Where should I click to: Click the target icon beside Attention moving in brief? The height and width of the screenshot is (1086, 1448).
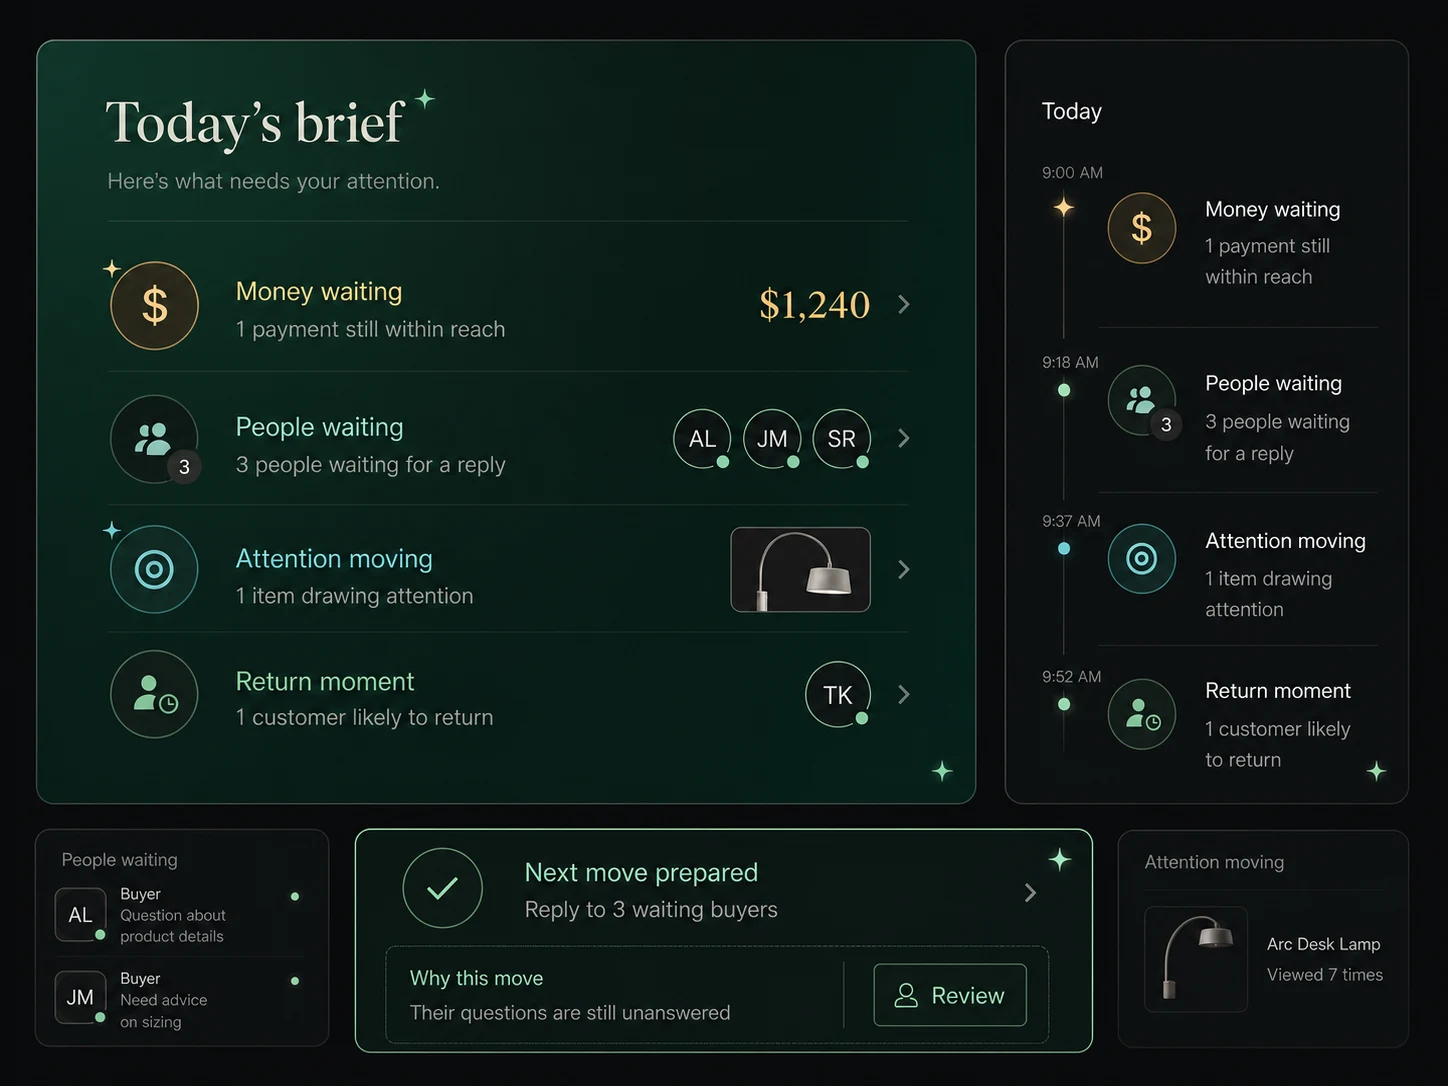point(154,570)
